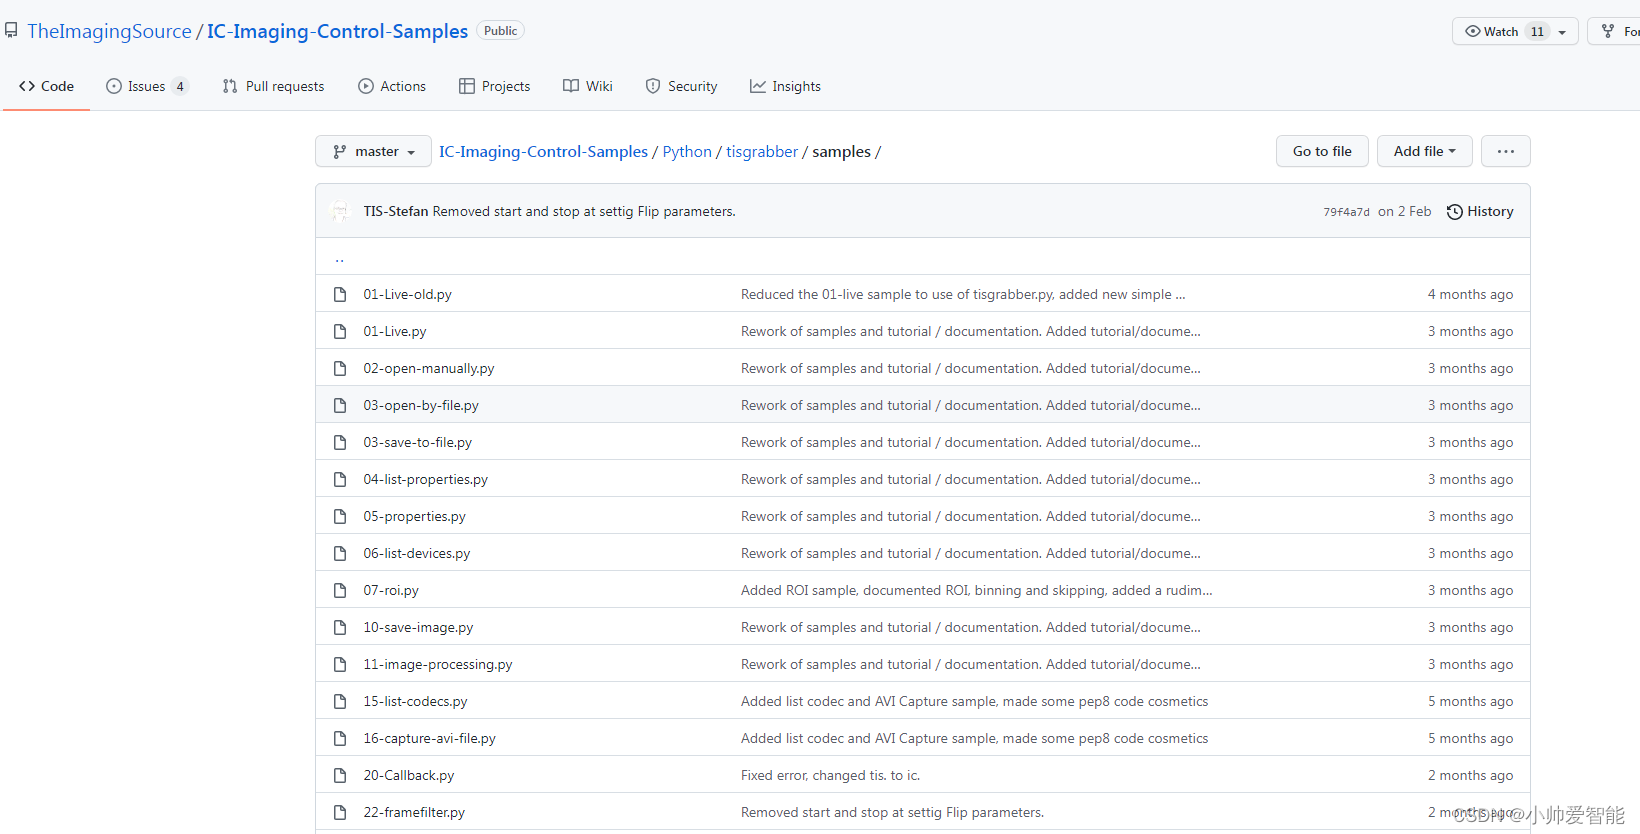Open file 04-list-properties.py
1640x834 pixels.
pos(425,479)
